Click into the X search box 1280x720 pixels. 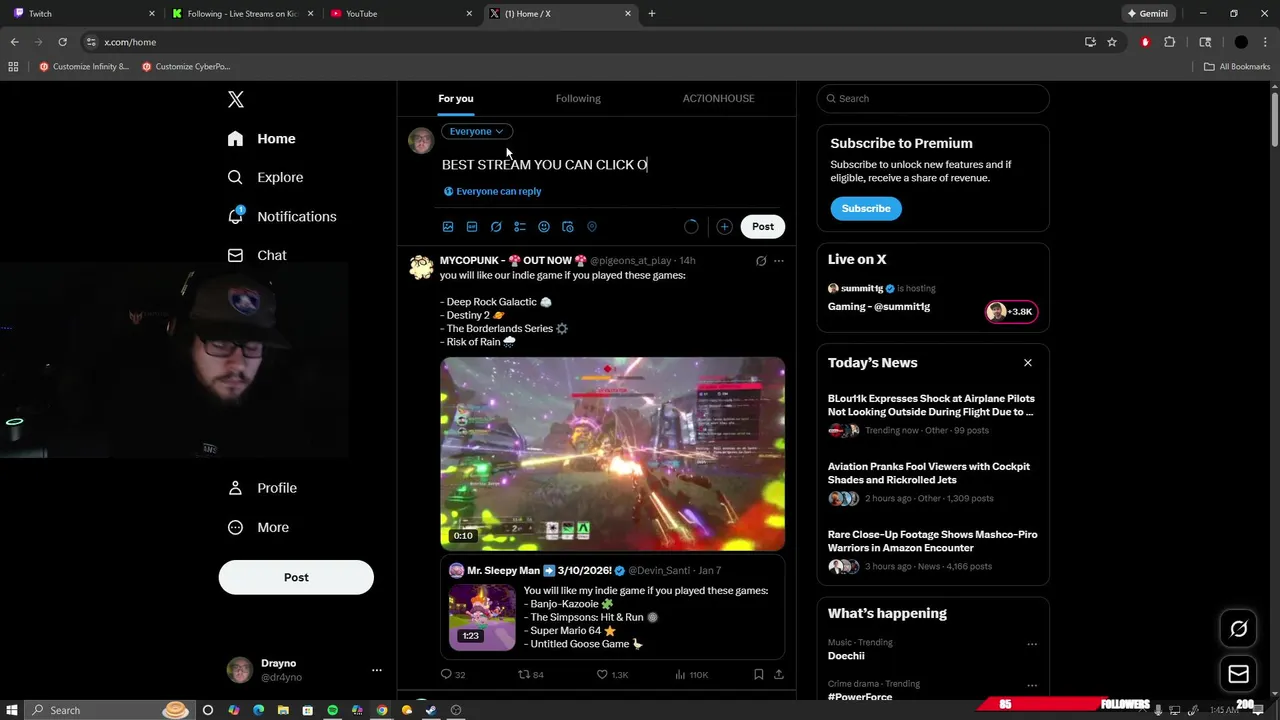pyautogui.click(x=933, y=98)
